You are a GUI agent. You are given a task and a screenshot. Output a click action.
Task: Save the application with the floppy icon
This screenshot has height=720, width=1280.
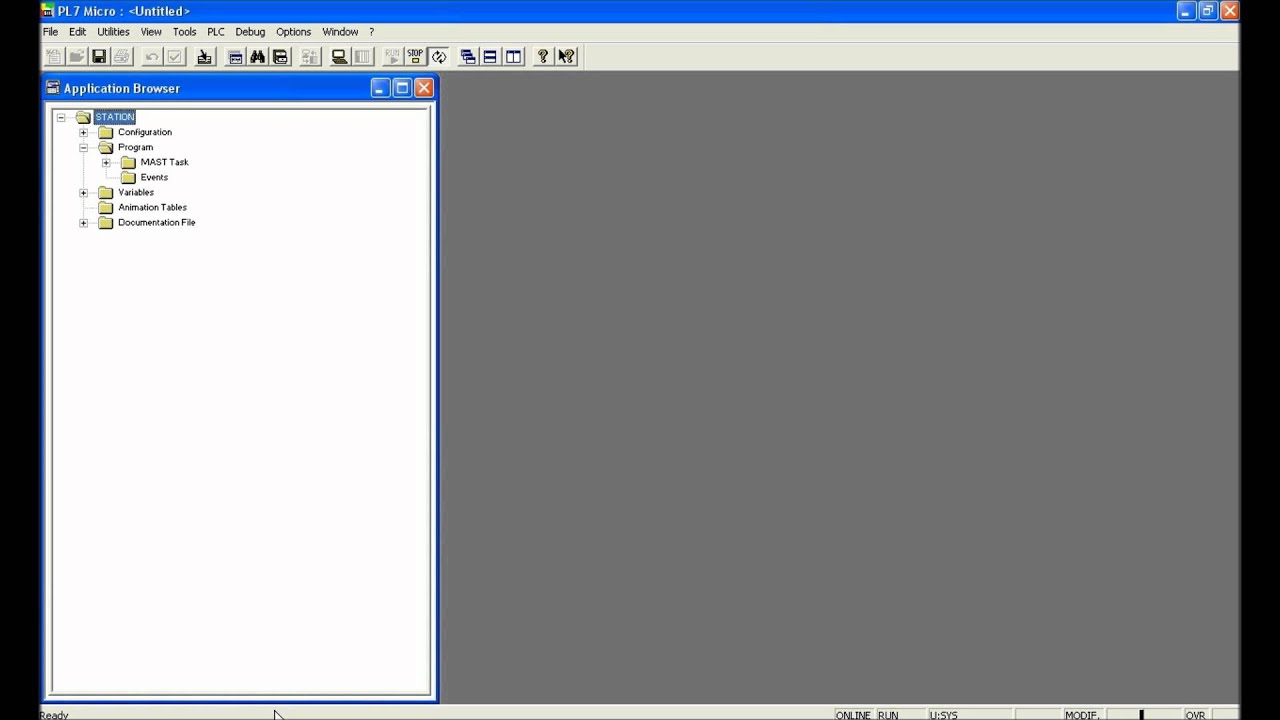[x=99, y=57]
